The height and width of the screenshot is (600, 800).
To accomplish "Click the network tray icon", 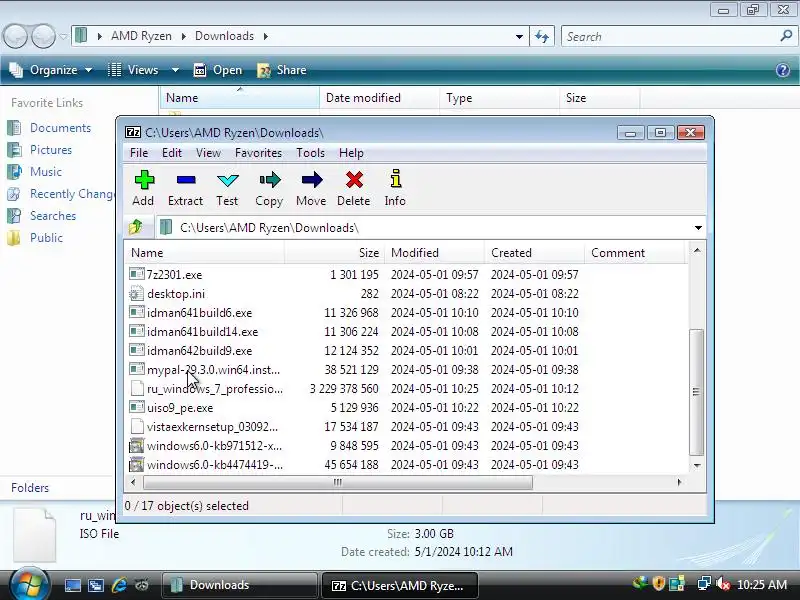I will pyautogui.click(x=704, y=584).
